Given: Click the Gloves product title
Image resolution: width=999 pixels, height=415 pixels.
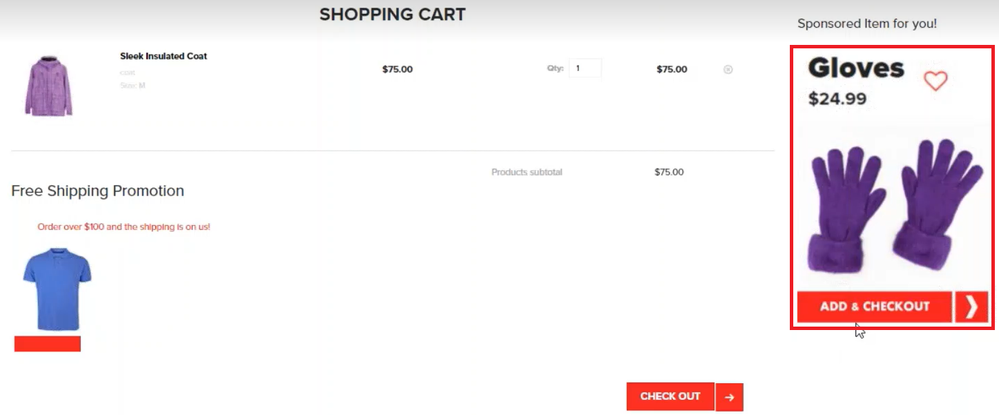Looking at the screenshot, I should [856, 68].
